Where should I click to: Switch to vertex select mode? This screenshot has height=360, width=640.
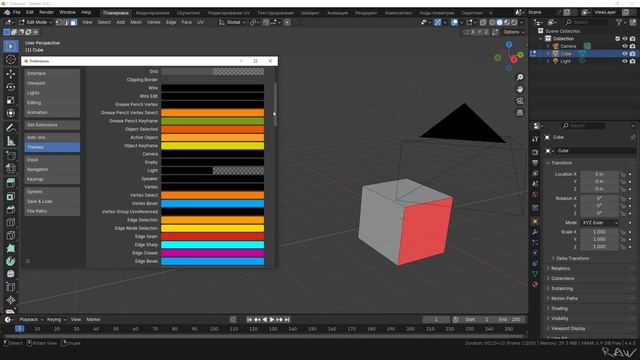[59, 22]
